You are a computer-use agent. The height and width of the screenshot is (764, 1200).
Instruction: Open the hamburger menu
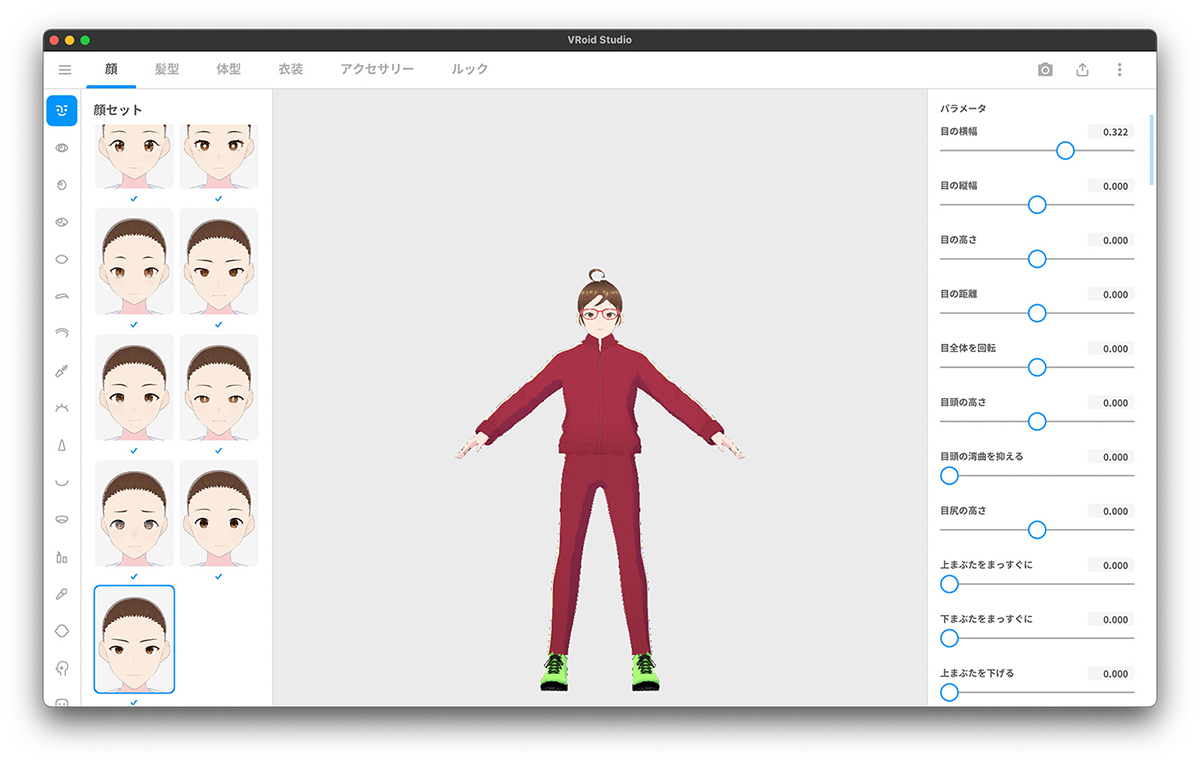pyautogui.click(x=65, y=70)
